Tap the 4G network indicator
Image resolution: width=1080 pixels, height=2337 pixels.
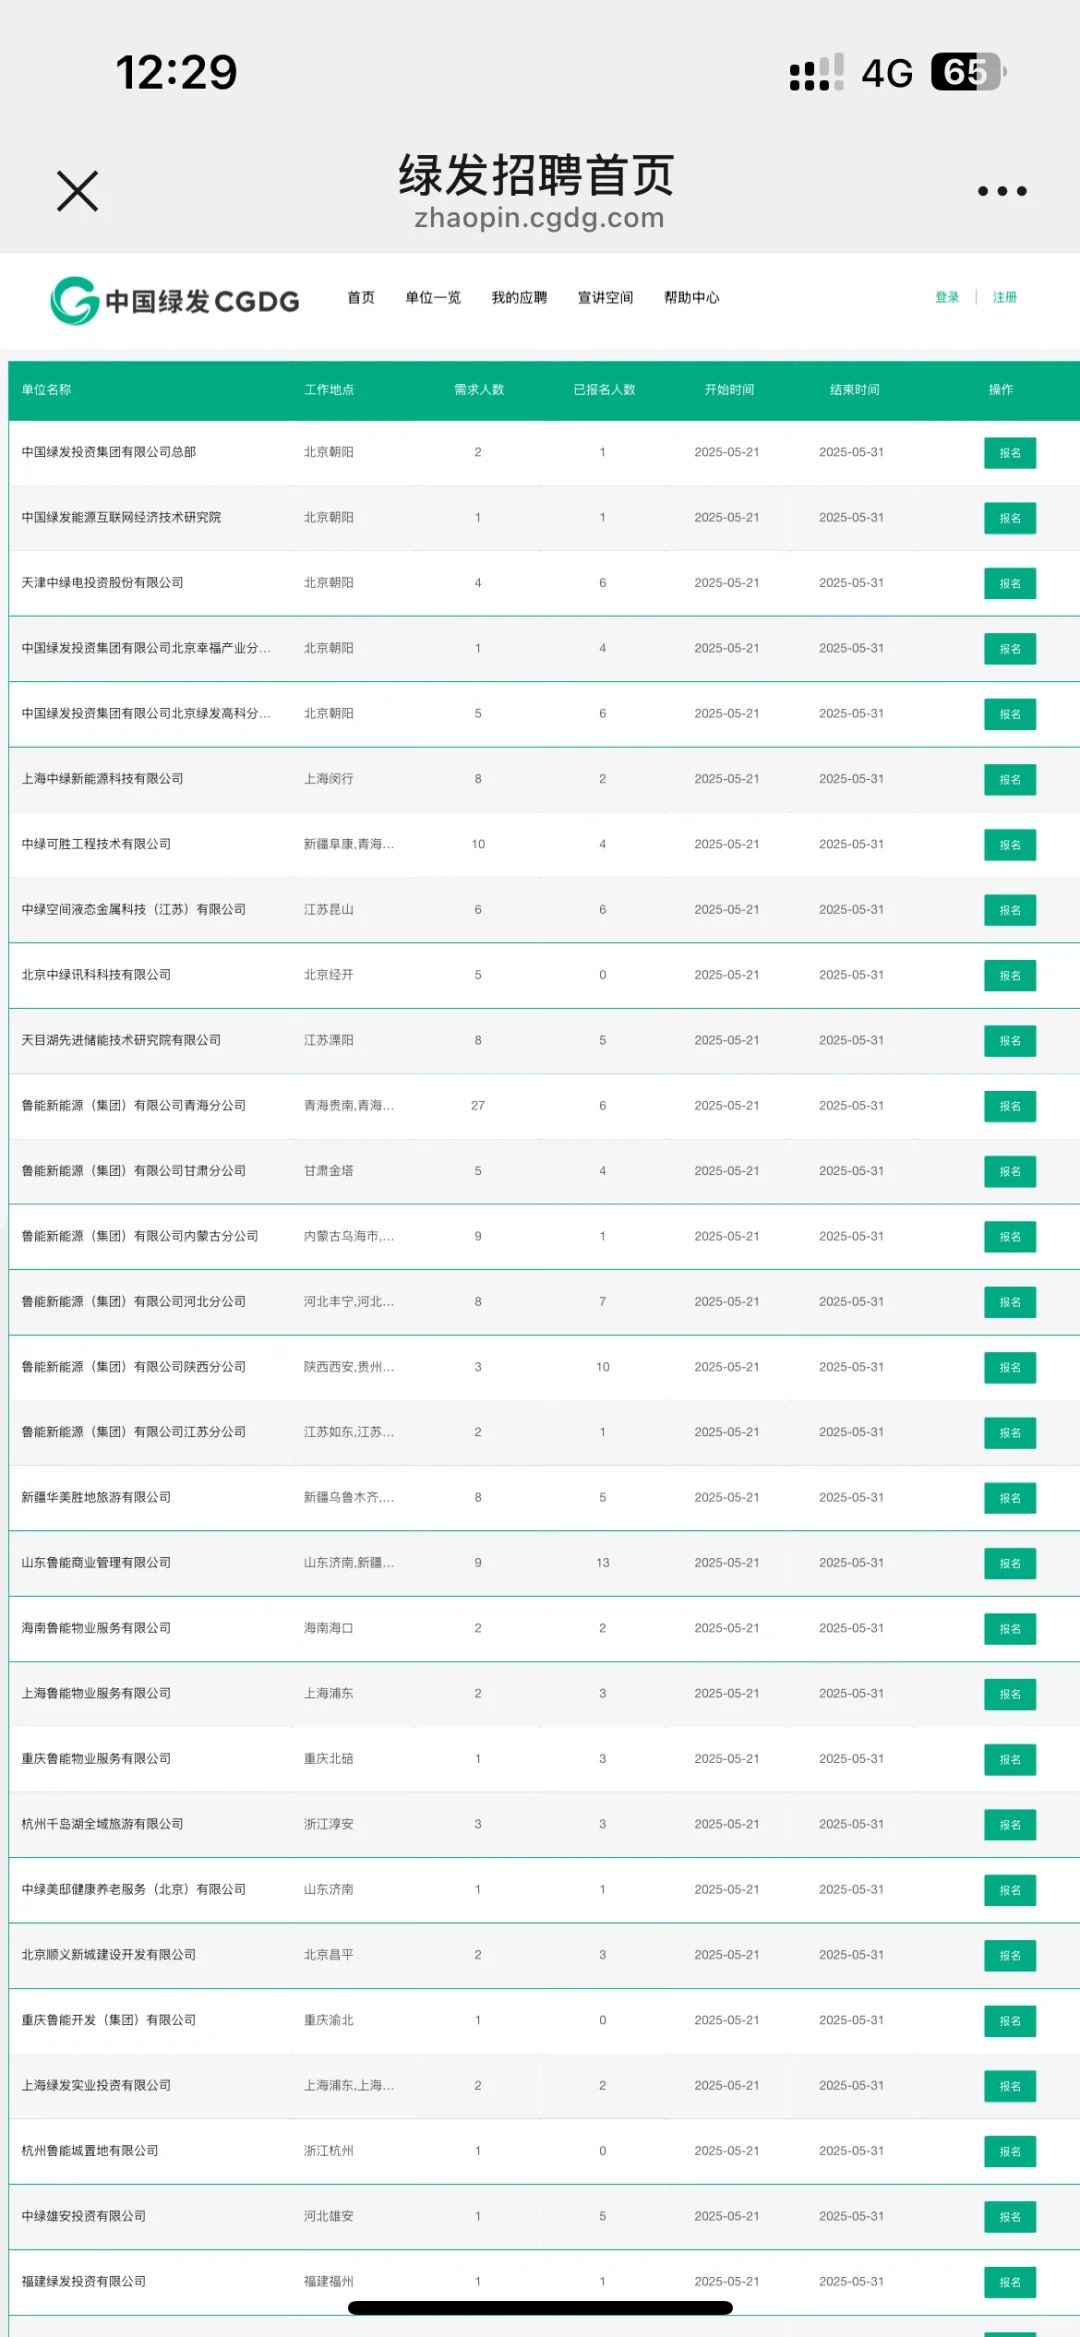[x=887, y=73]
